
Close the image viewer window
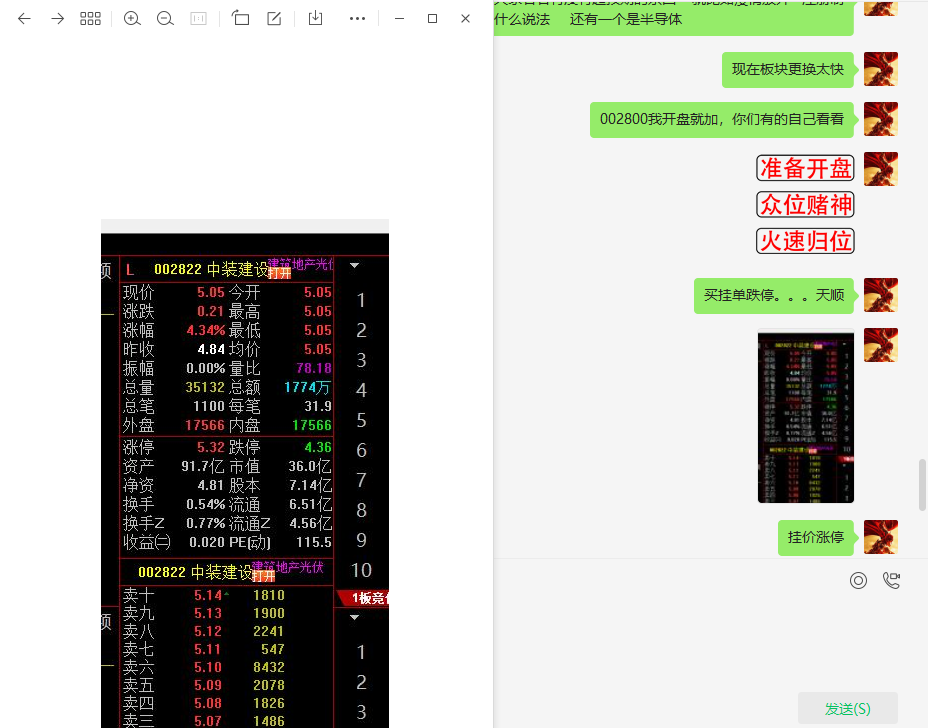tap(466, 19)
